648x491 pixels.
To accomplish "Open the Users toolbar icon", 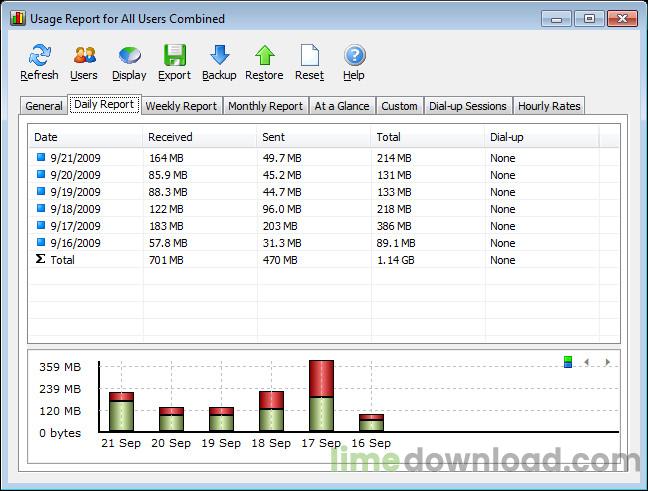I will coord(84,56).
